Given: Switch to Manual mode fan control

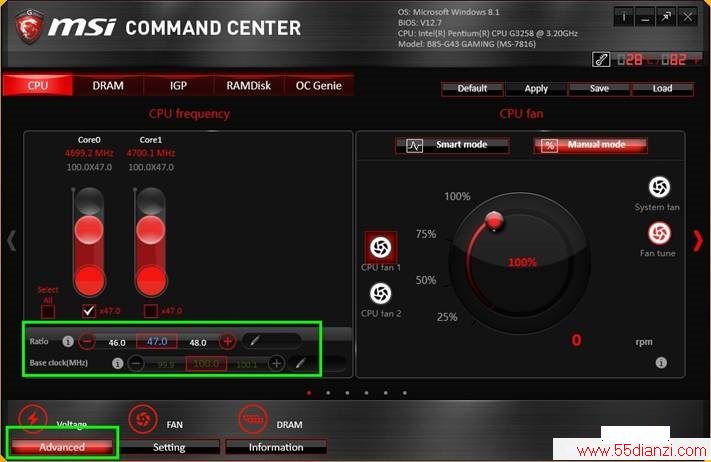Looking at the screenshot, I should coord(590,146).
